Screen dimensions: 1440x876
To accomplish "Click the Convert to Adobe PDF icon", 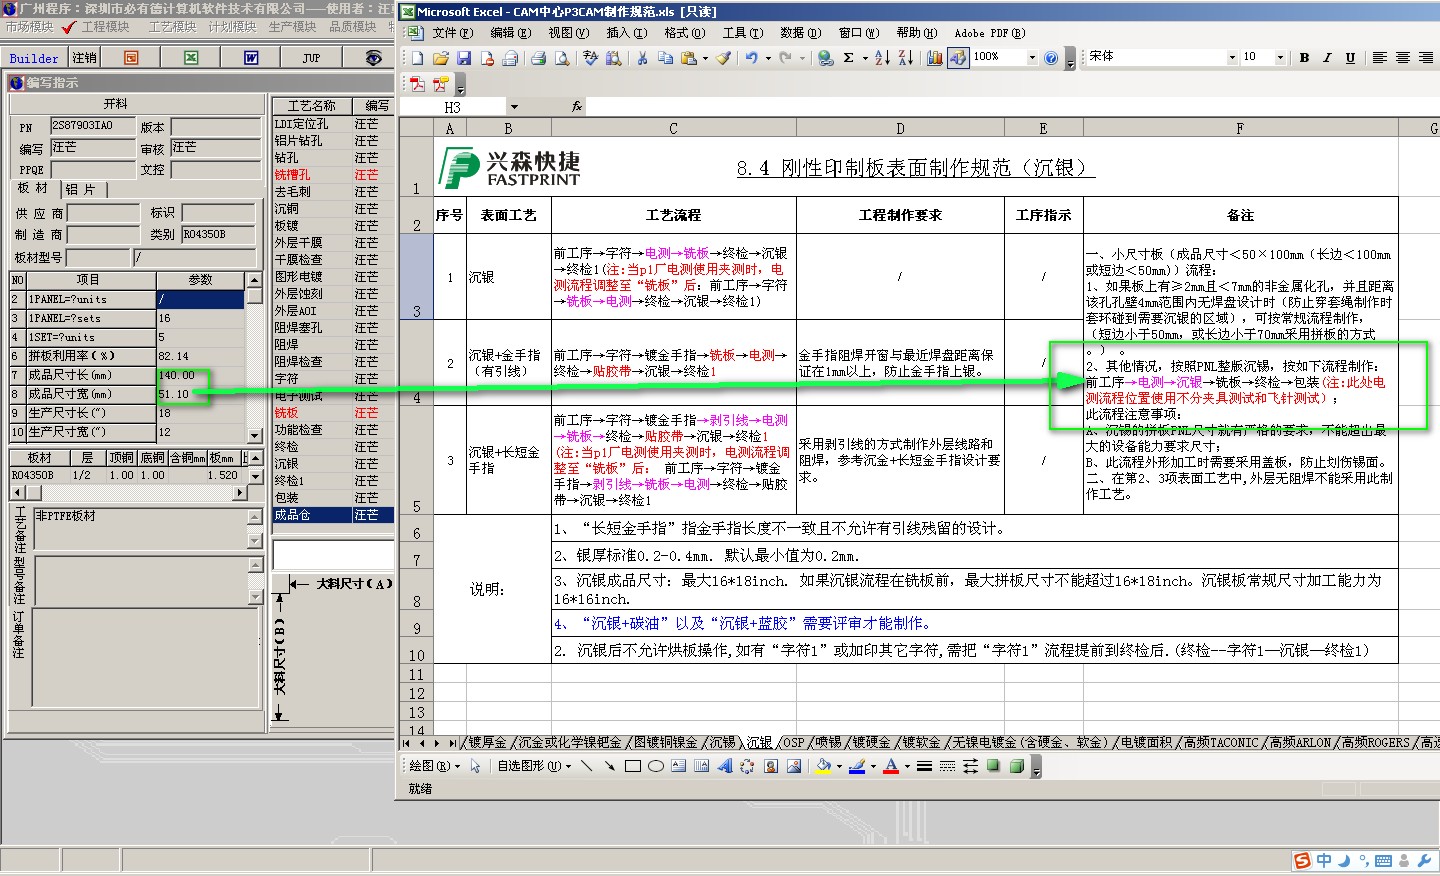I will click(x=417, y=84).
